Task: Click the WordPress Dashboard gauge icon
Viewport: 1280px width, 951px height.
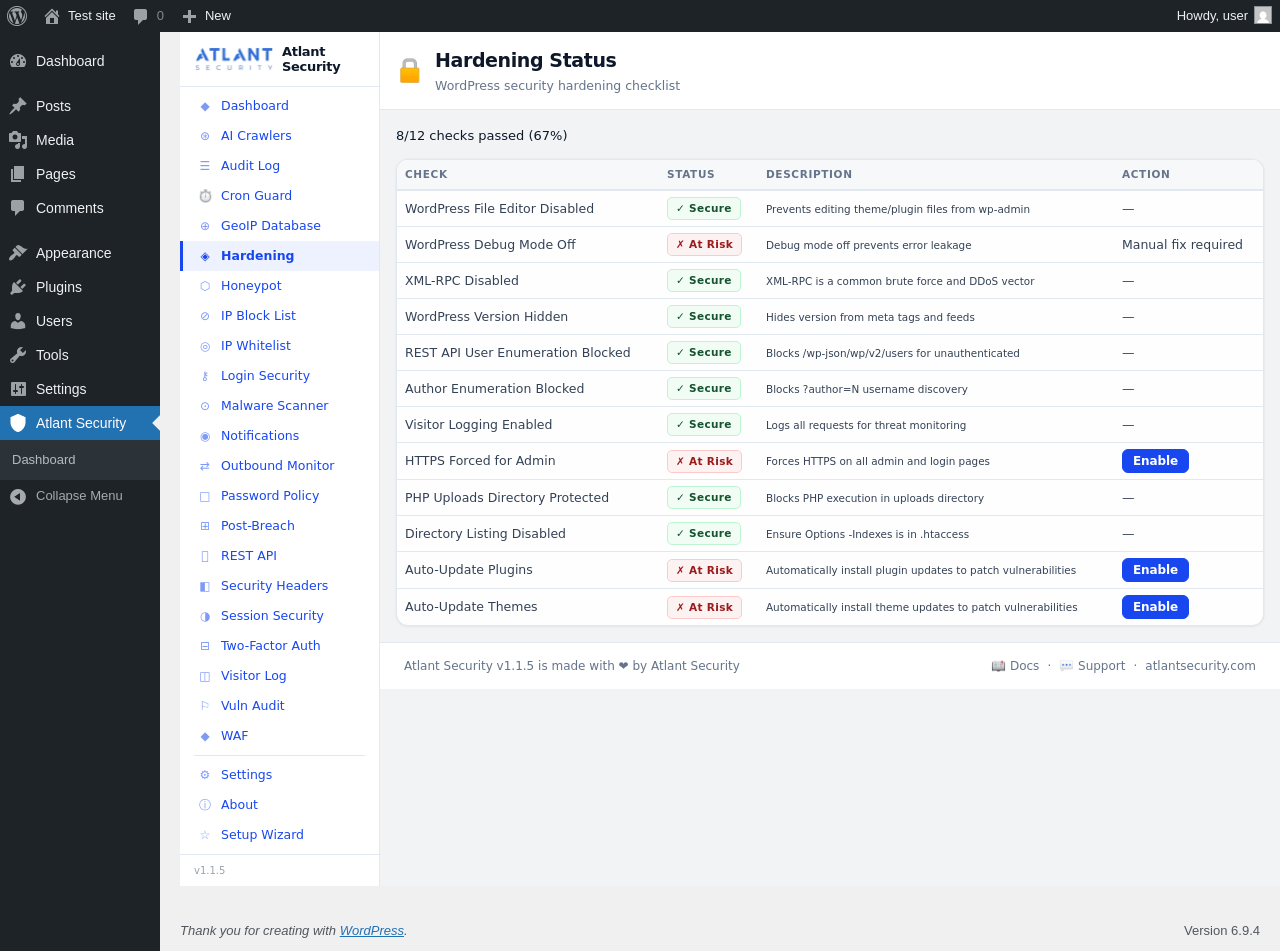Action: coord(18,61)
